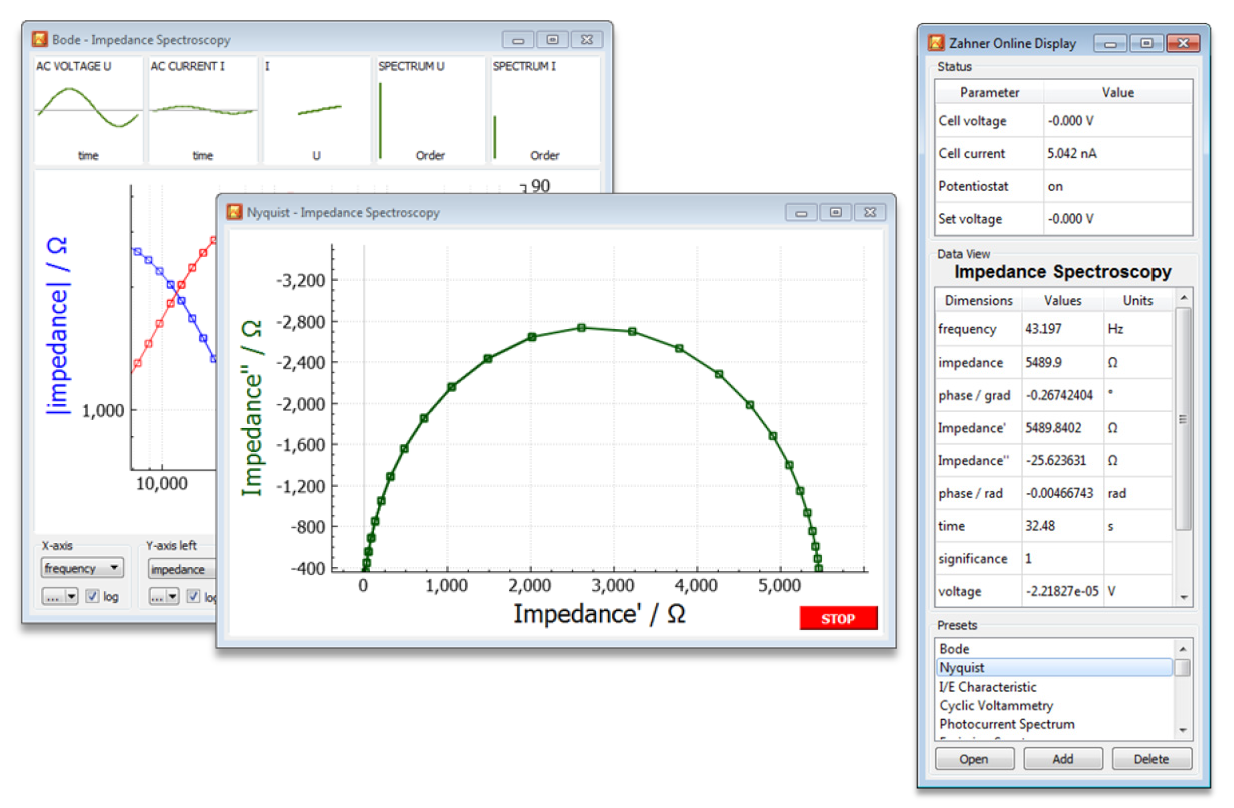Click the rad unit cell
Screen dimensions: 1234x808
[1138, 493]
